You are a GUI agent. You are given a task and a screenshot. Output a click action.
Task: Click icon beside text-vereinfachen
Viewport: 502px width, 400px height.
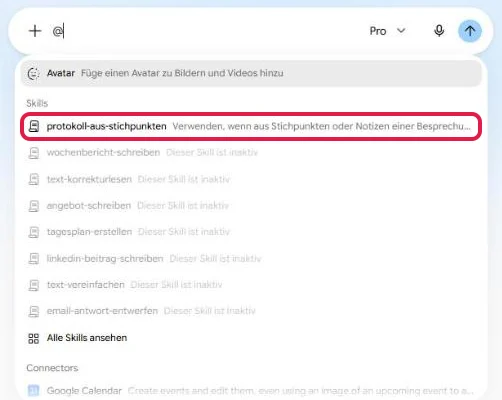[x=34, y=285]
